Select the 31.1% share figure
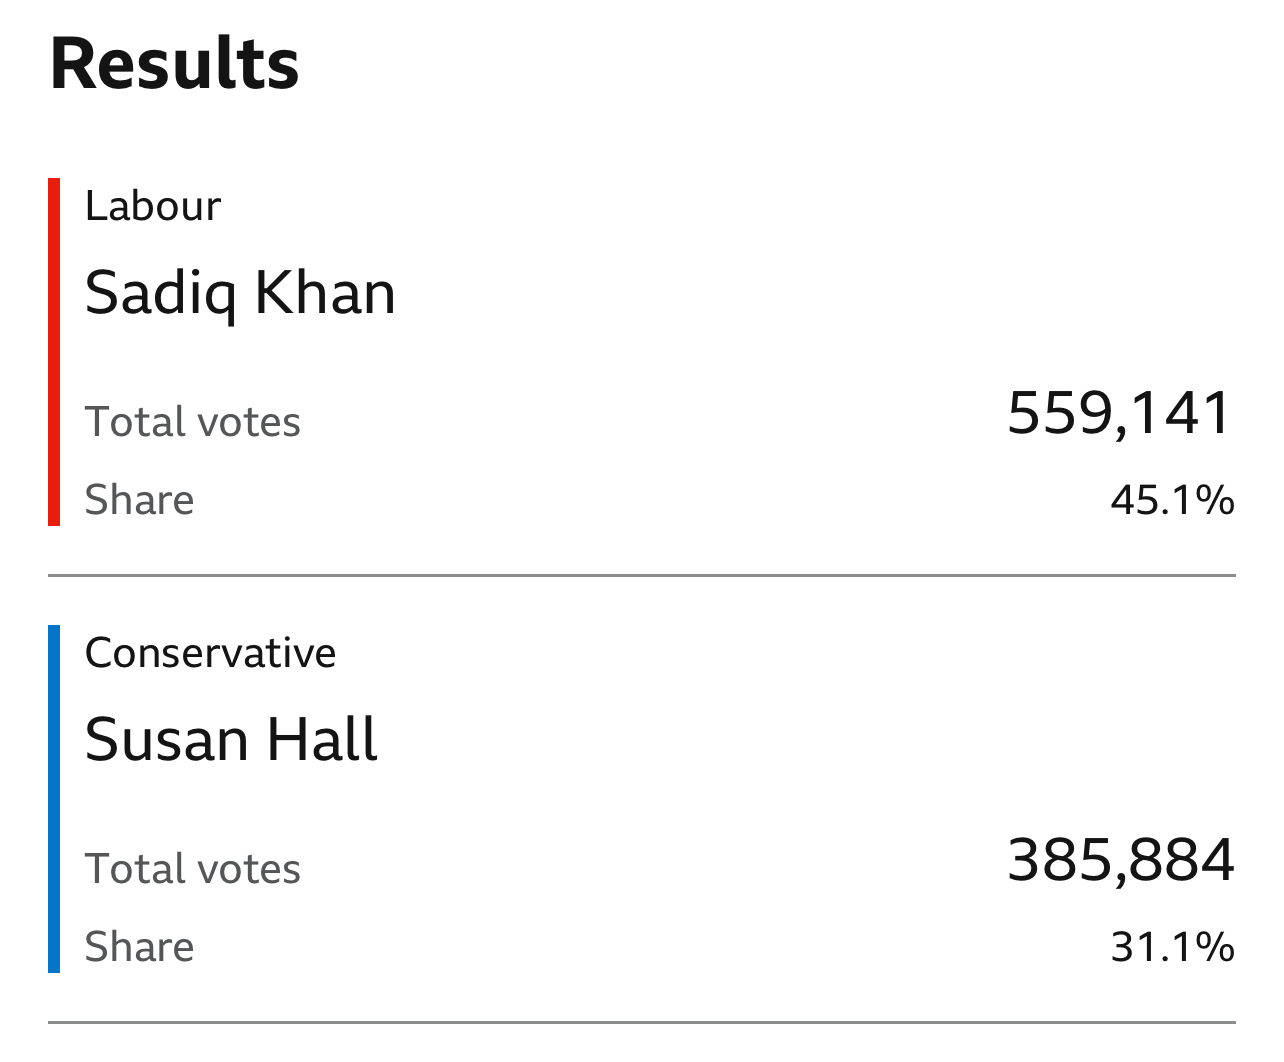1284x1062 pixels. (x=1173, y=947)
